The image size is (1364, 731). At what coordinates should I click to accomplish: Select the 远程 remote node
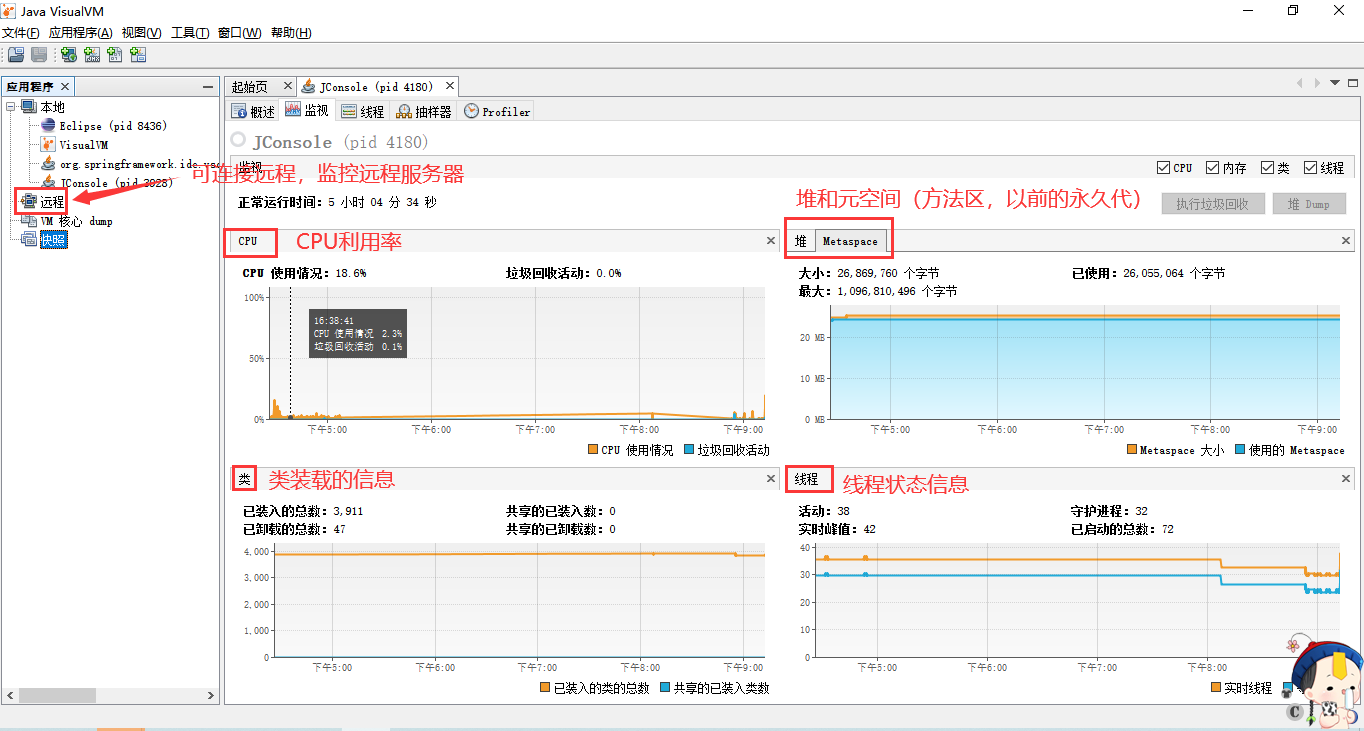(x=52, y=202)
